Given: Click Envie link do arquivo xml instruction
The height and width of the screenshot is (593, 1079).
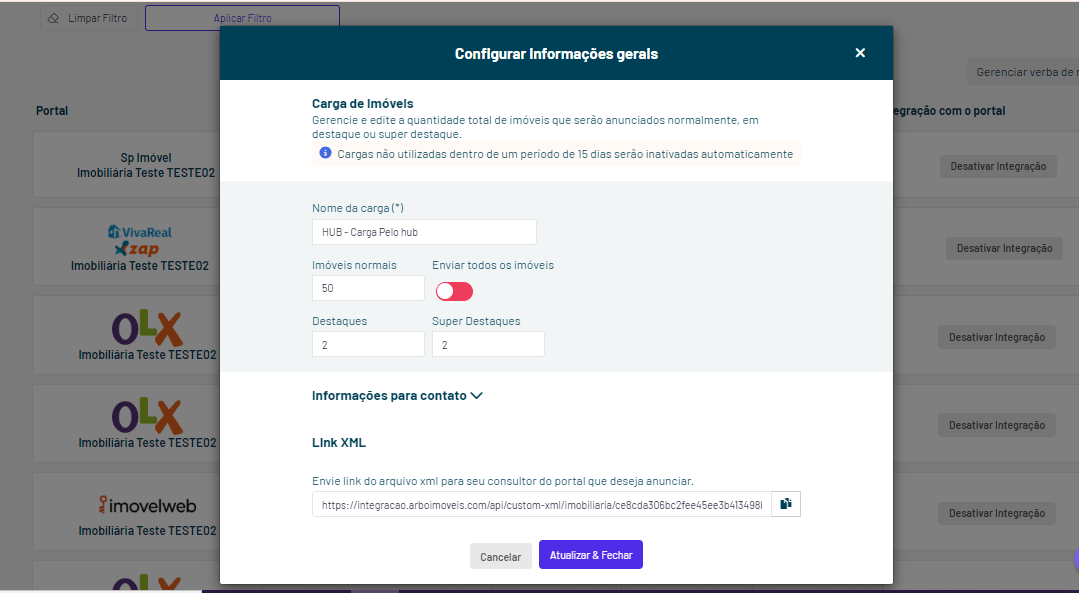Looking at the screenshot, I should coord(503,481).
